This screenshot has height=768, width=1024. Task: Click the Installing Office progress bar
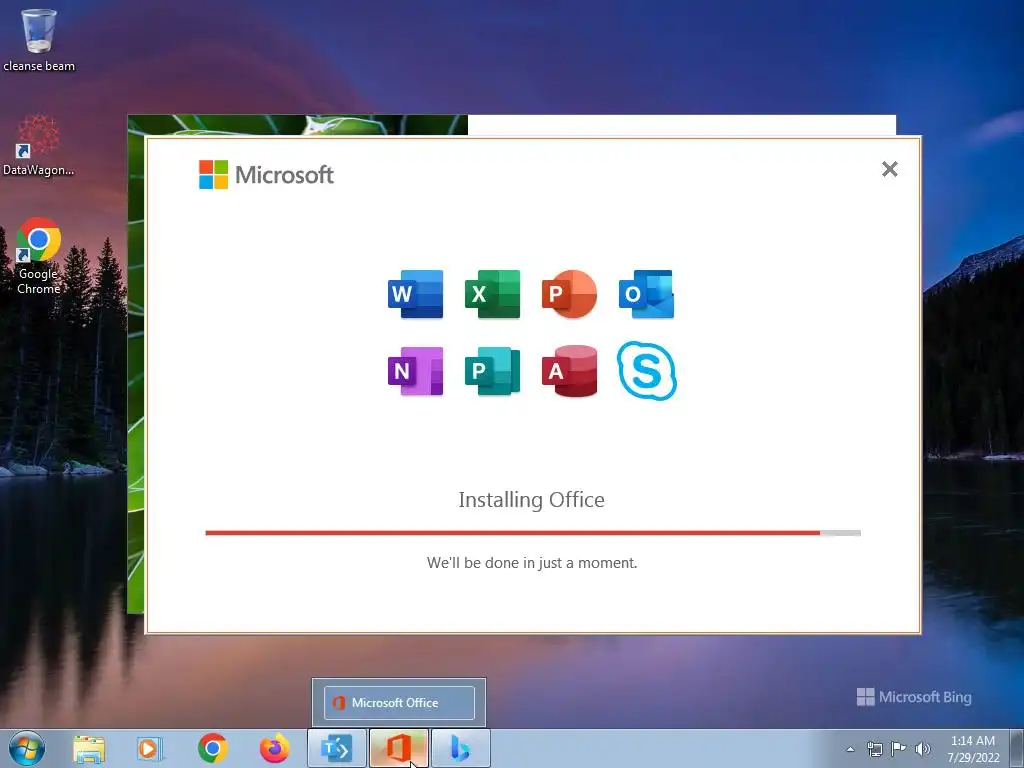coord(533,533)
